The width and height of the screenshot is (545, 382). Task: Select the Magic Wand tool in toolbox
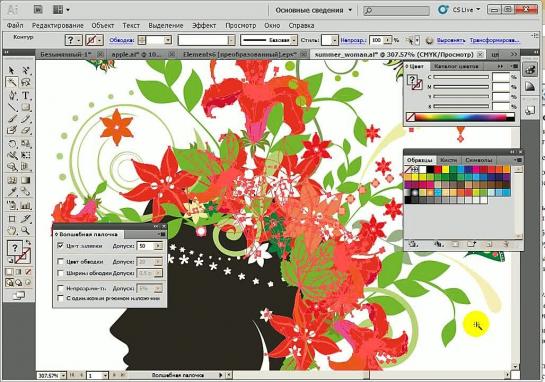click(x=12, y=82)
